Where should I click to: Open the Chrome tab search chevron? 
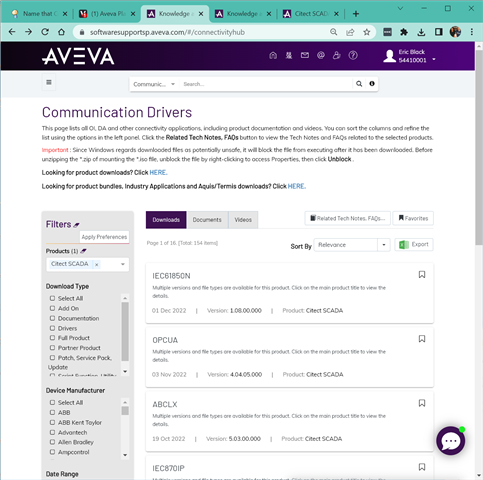tap(400, 8)
